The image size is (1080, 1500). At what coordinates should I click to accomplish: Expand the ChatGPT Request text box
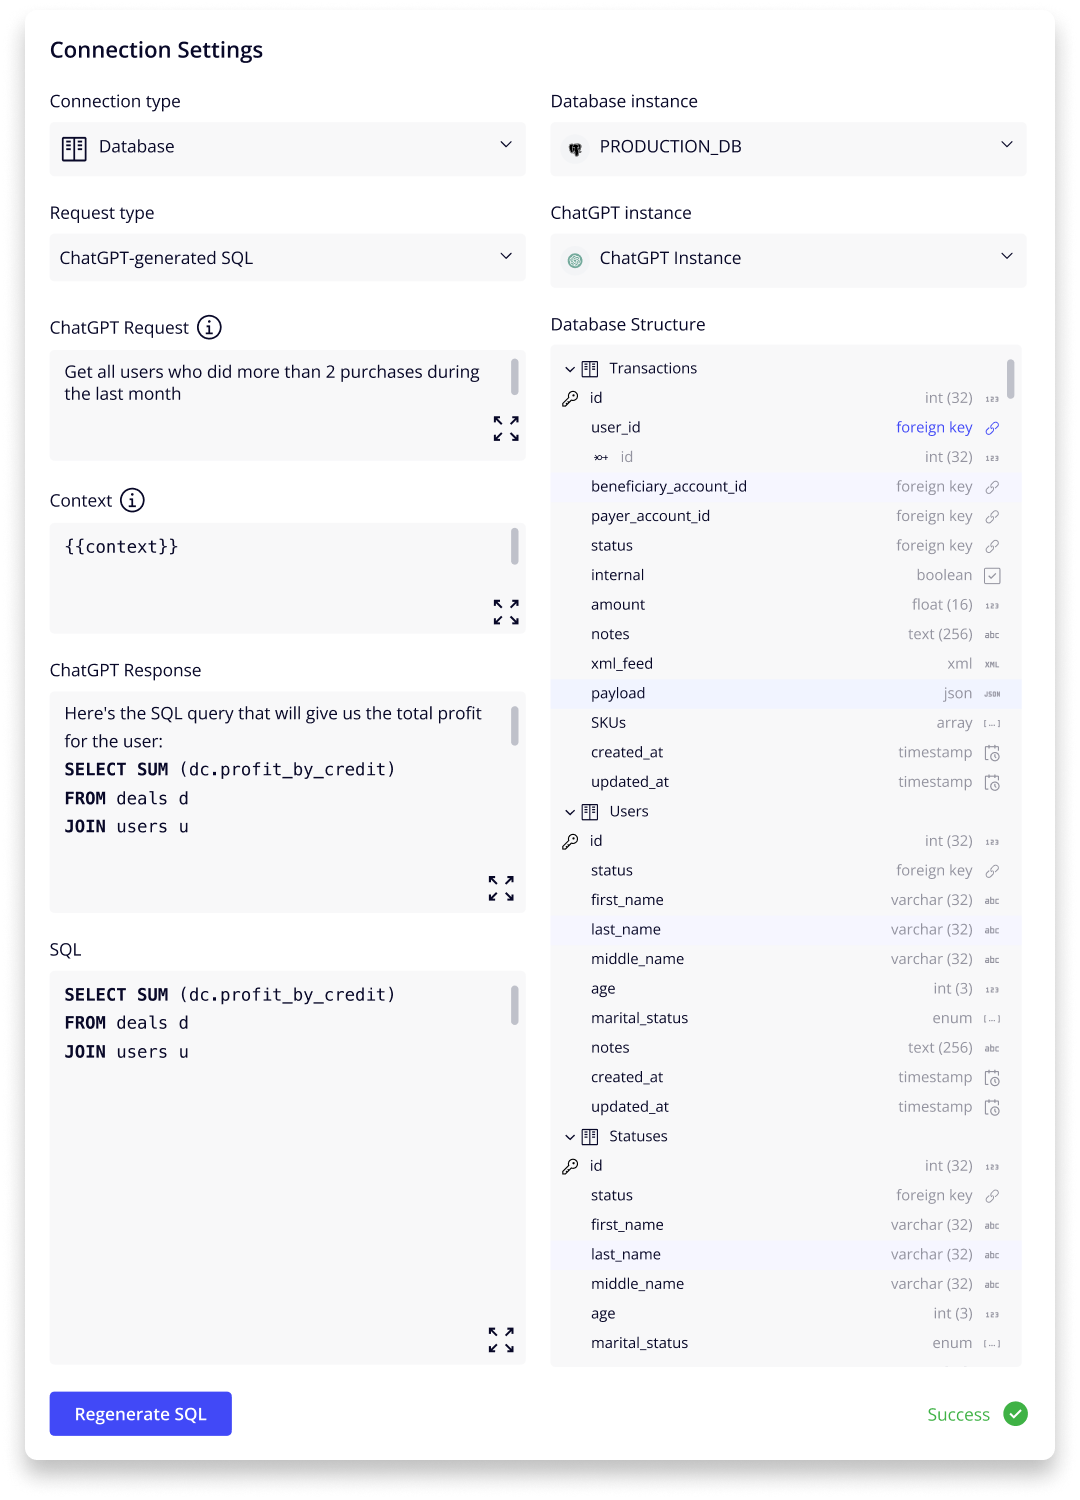(506, 429)
